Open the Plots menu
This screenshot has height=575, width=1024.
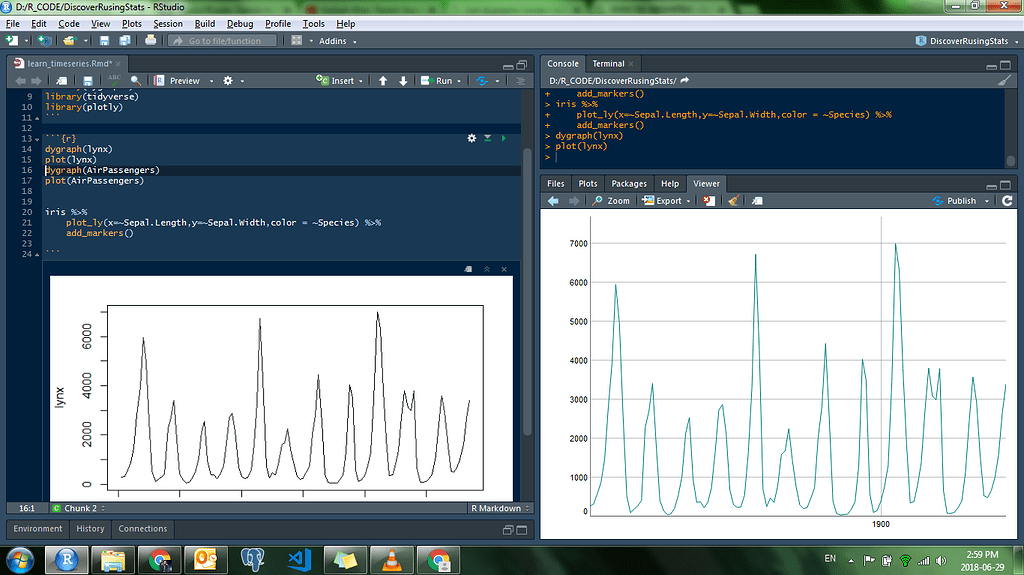(131, 24)
